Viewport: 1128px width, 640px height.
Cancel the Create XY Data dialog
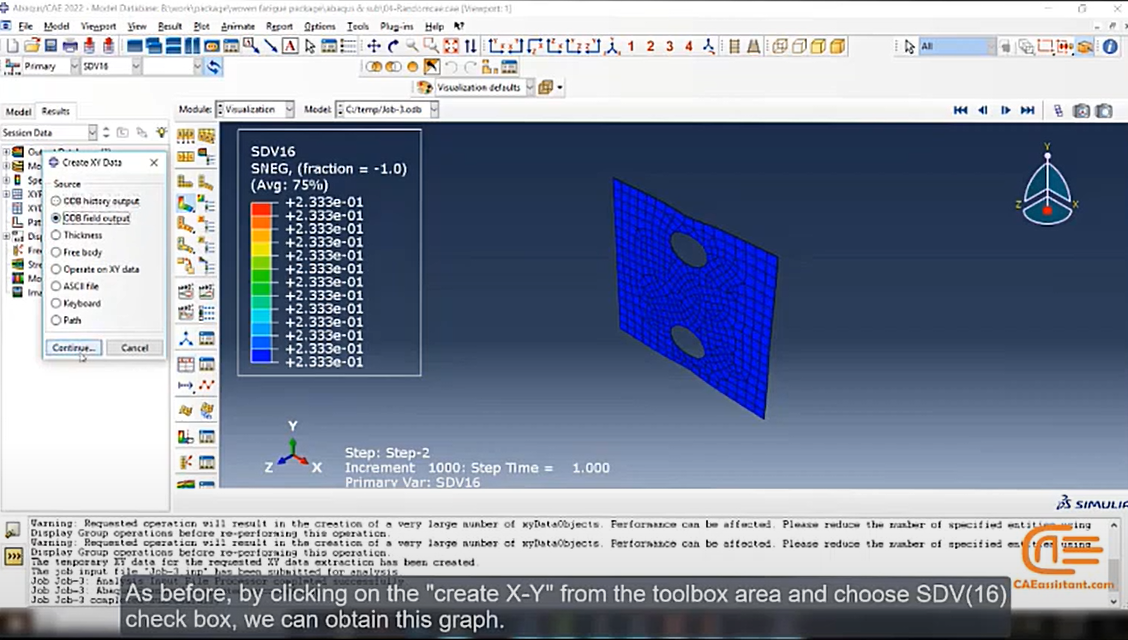135,348
